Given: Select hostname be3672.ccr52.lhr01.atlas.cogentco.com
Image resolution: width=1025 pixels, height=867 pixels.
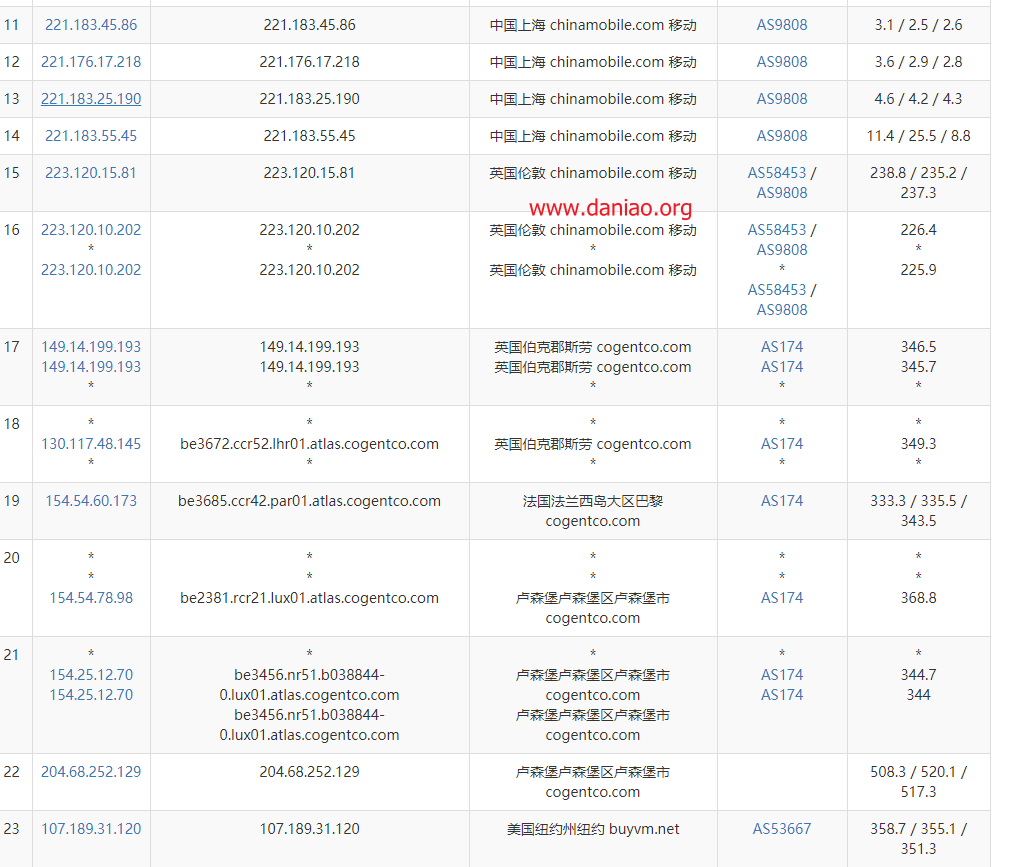Looking at the screenshot, I should click(309, 444).
